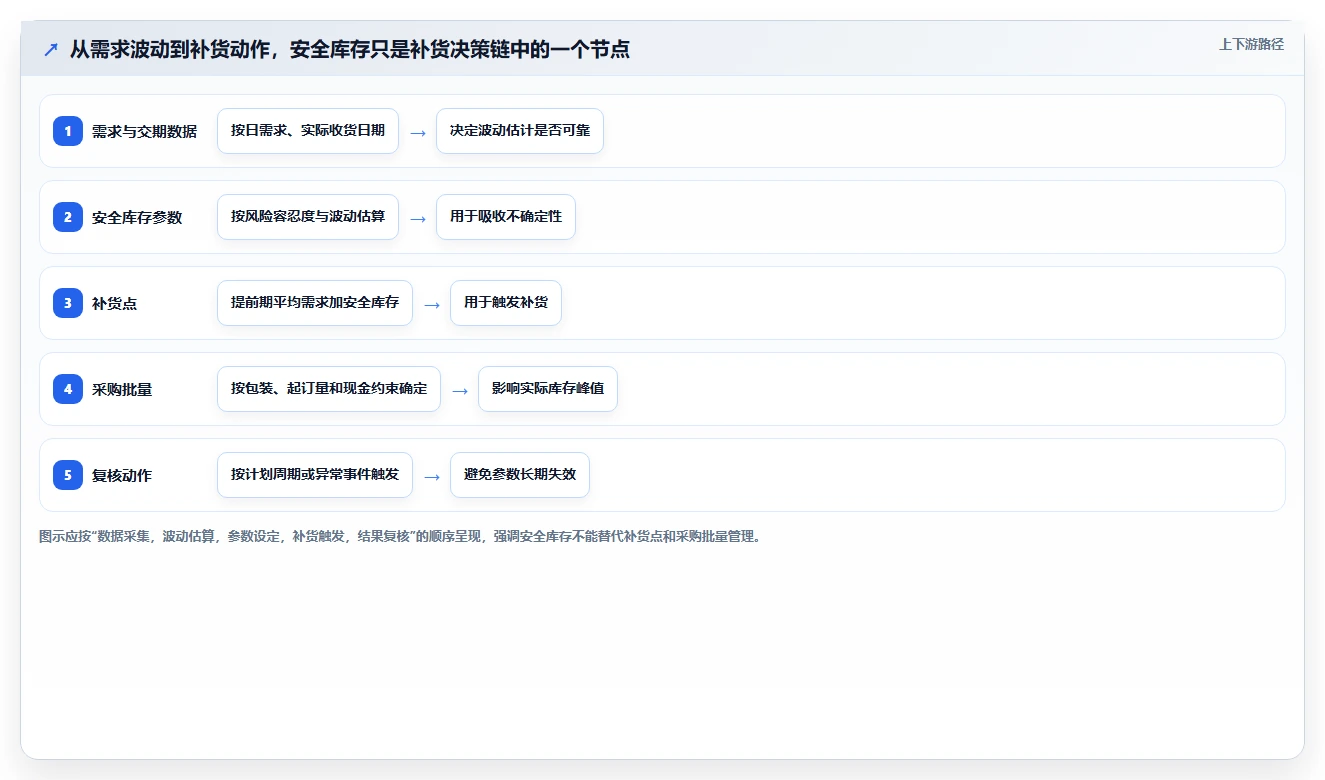Click the arrow in the 安全库存参数 row
Viewport: 1325px width, 780px height.
click(x=418, y=218)
